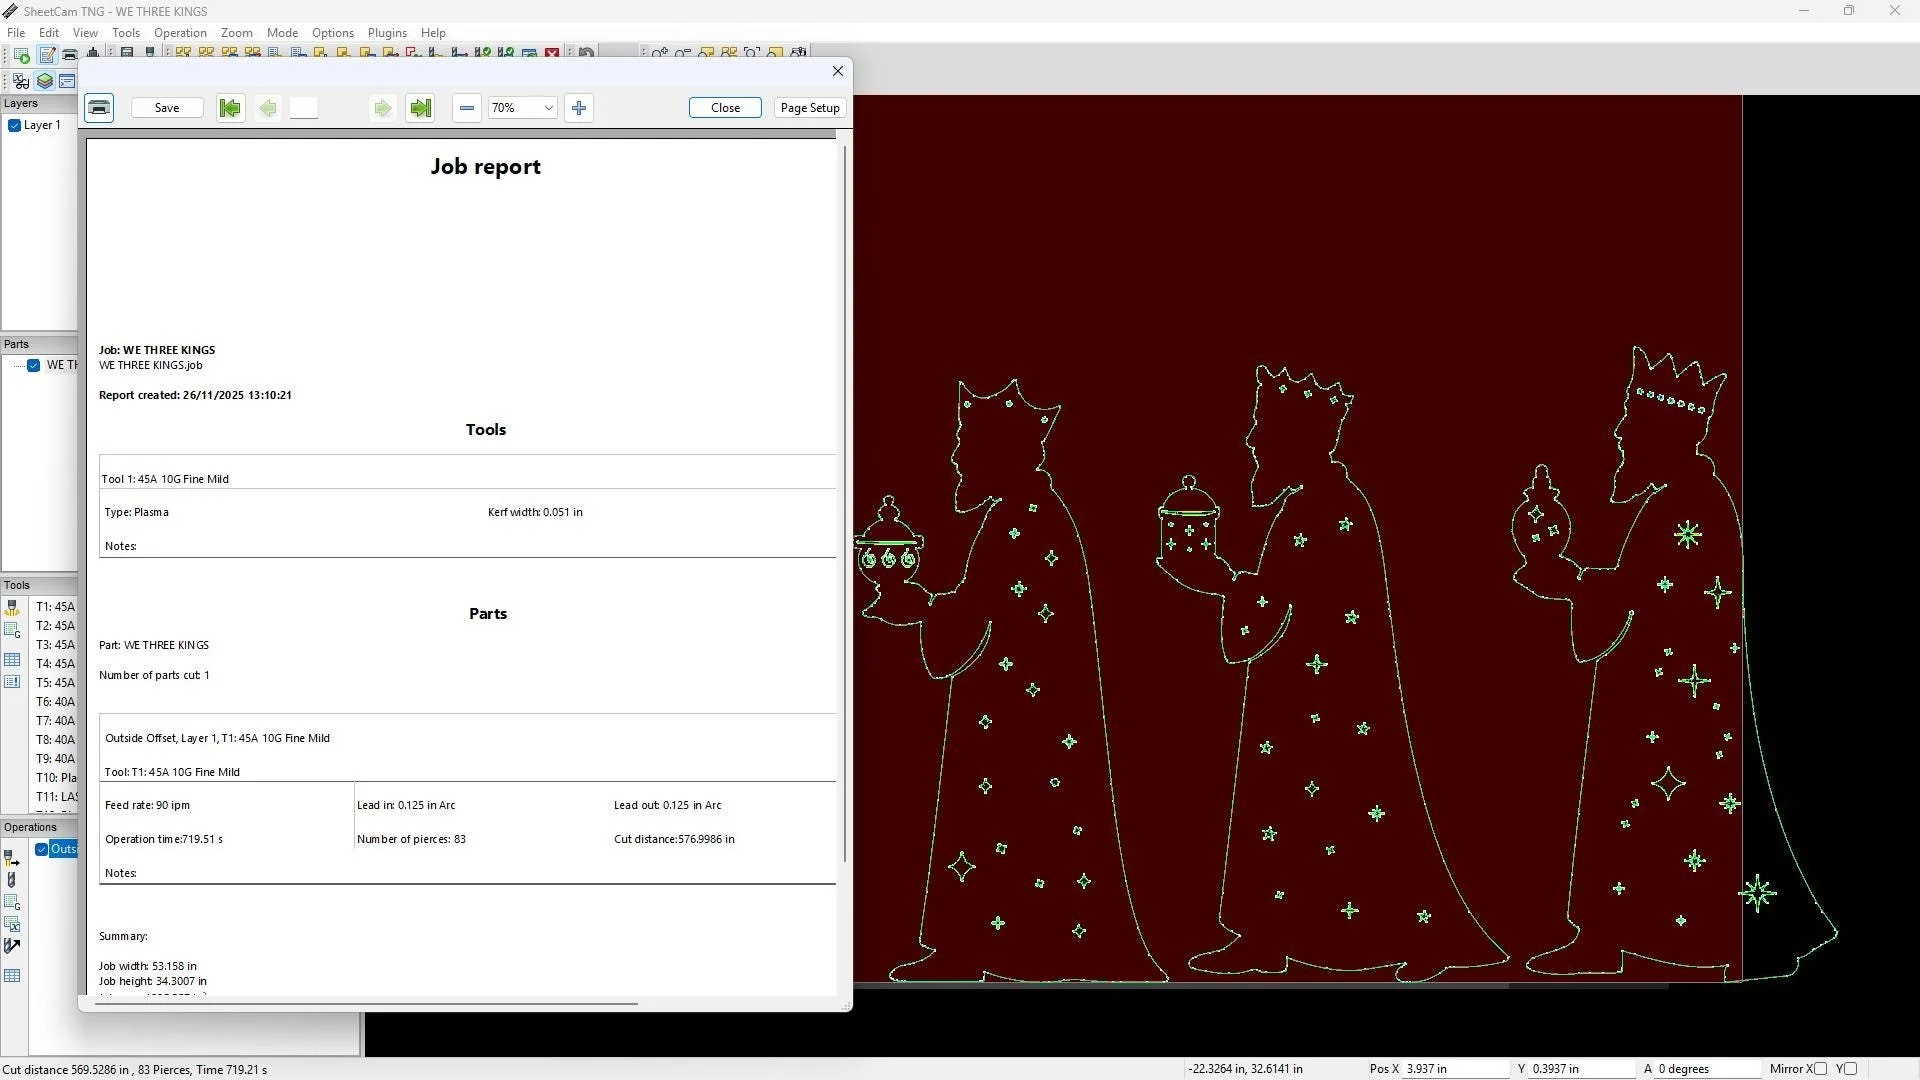Jump to last page of report
Image resolution: width=1920 pixels, height=1080 pixels.
[420, 108]
